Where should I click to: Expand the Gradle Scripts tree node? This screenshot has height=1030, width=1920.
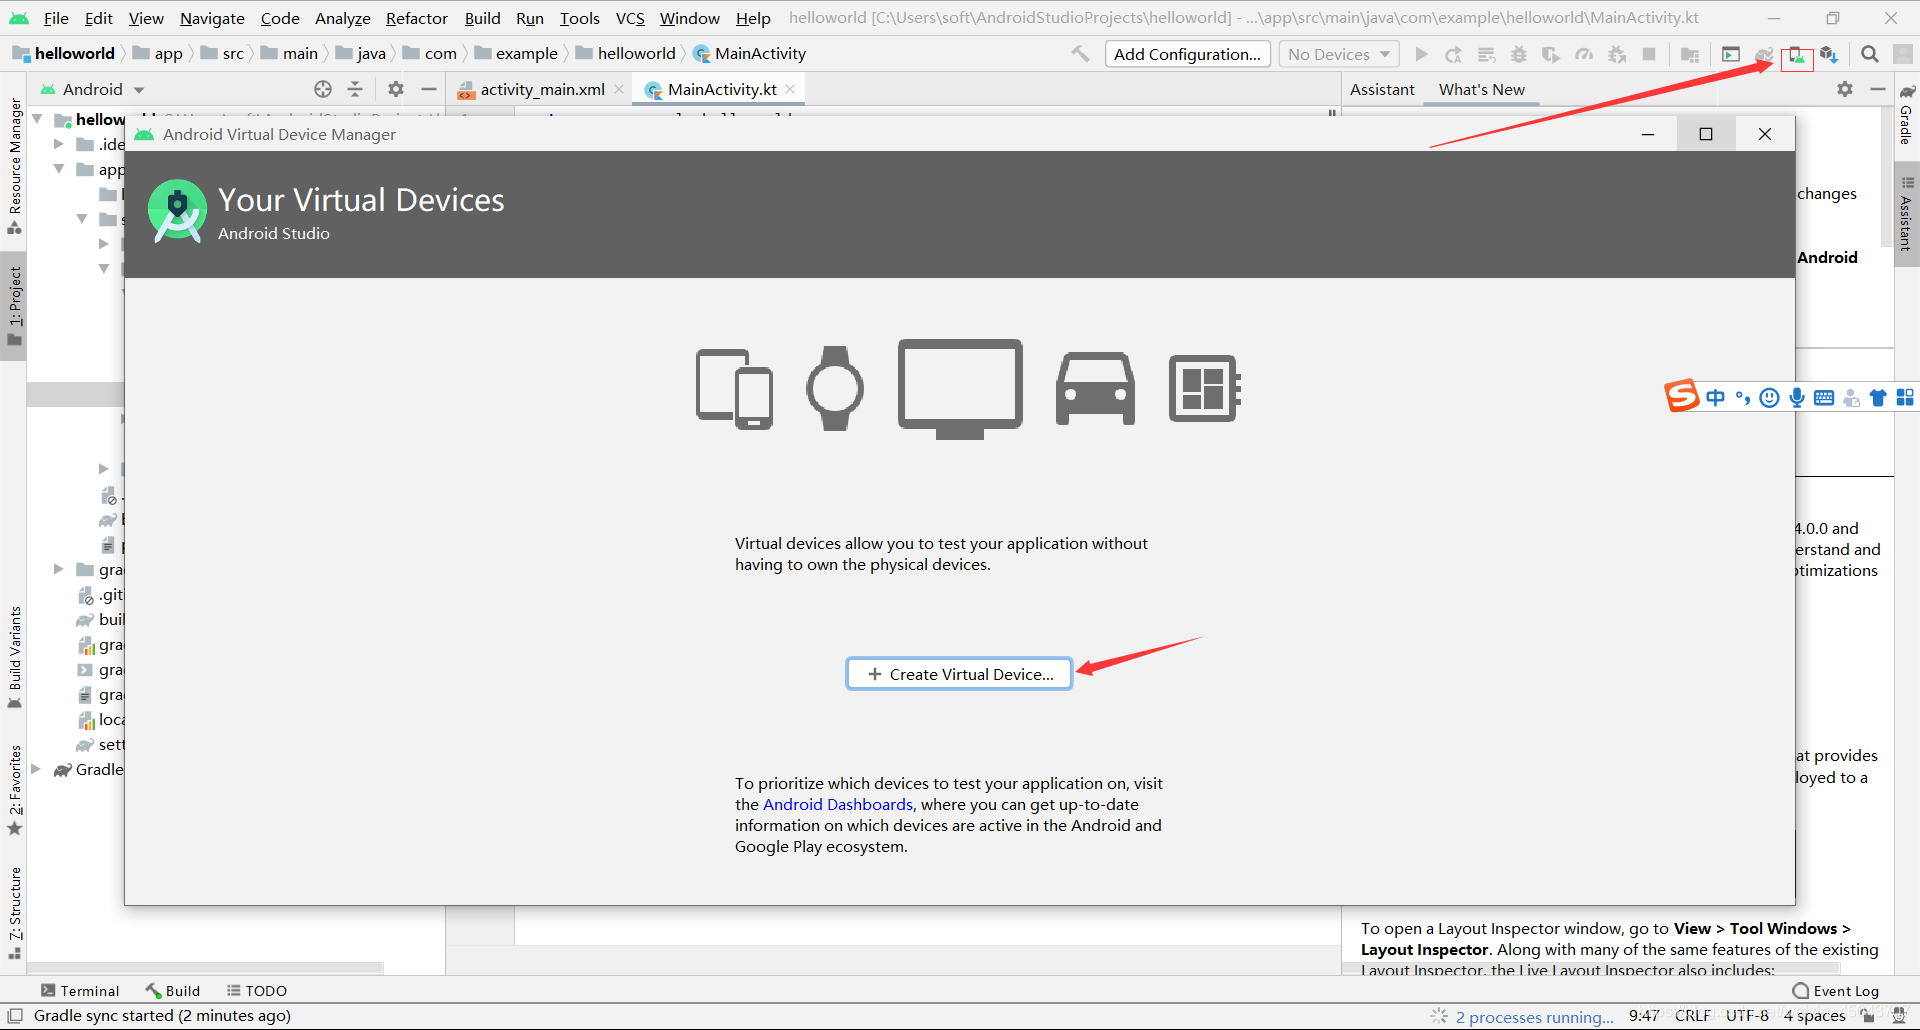point(36,769)
